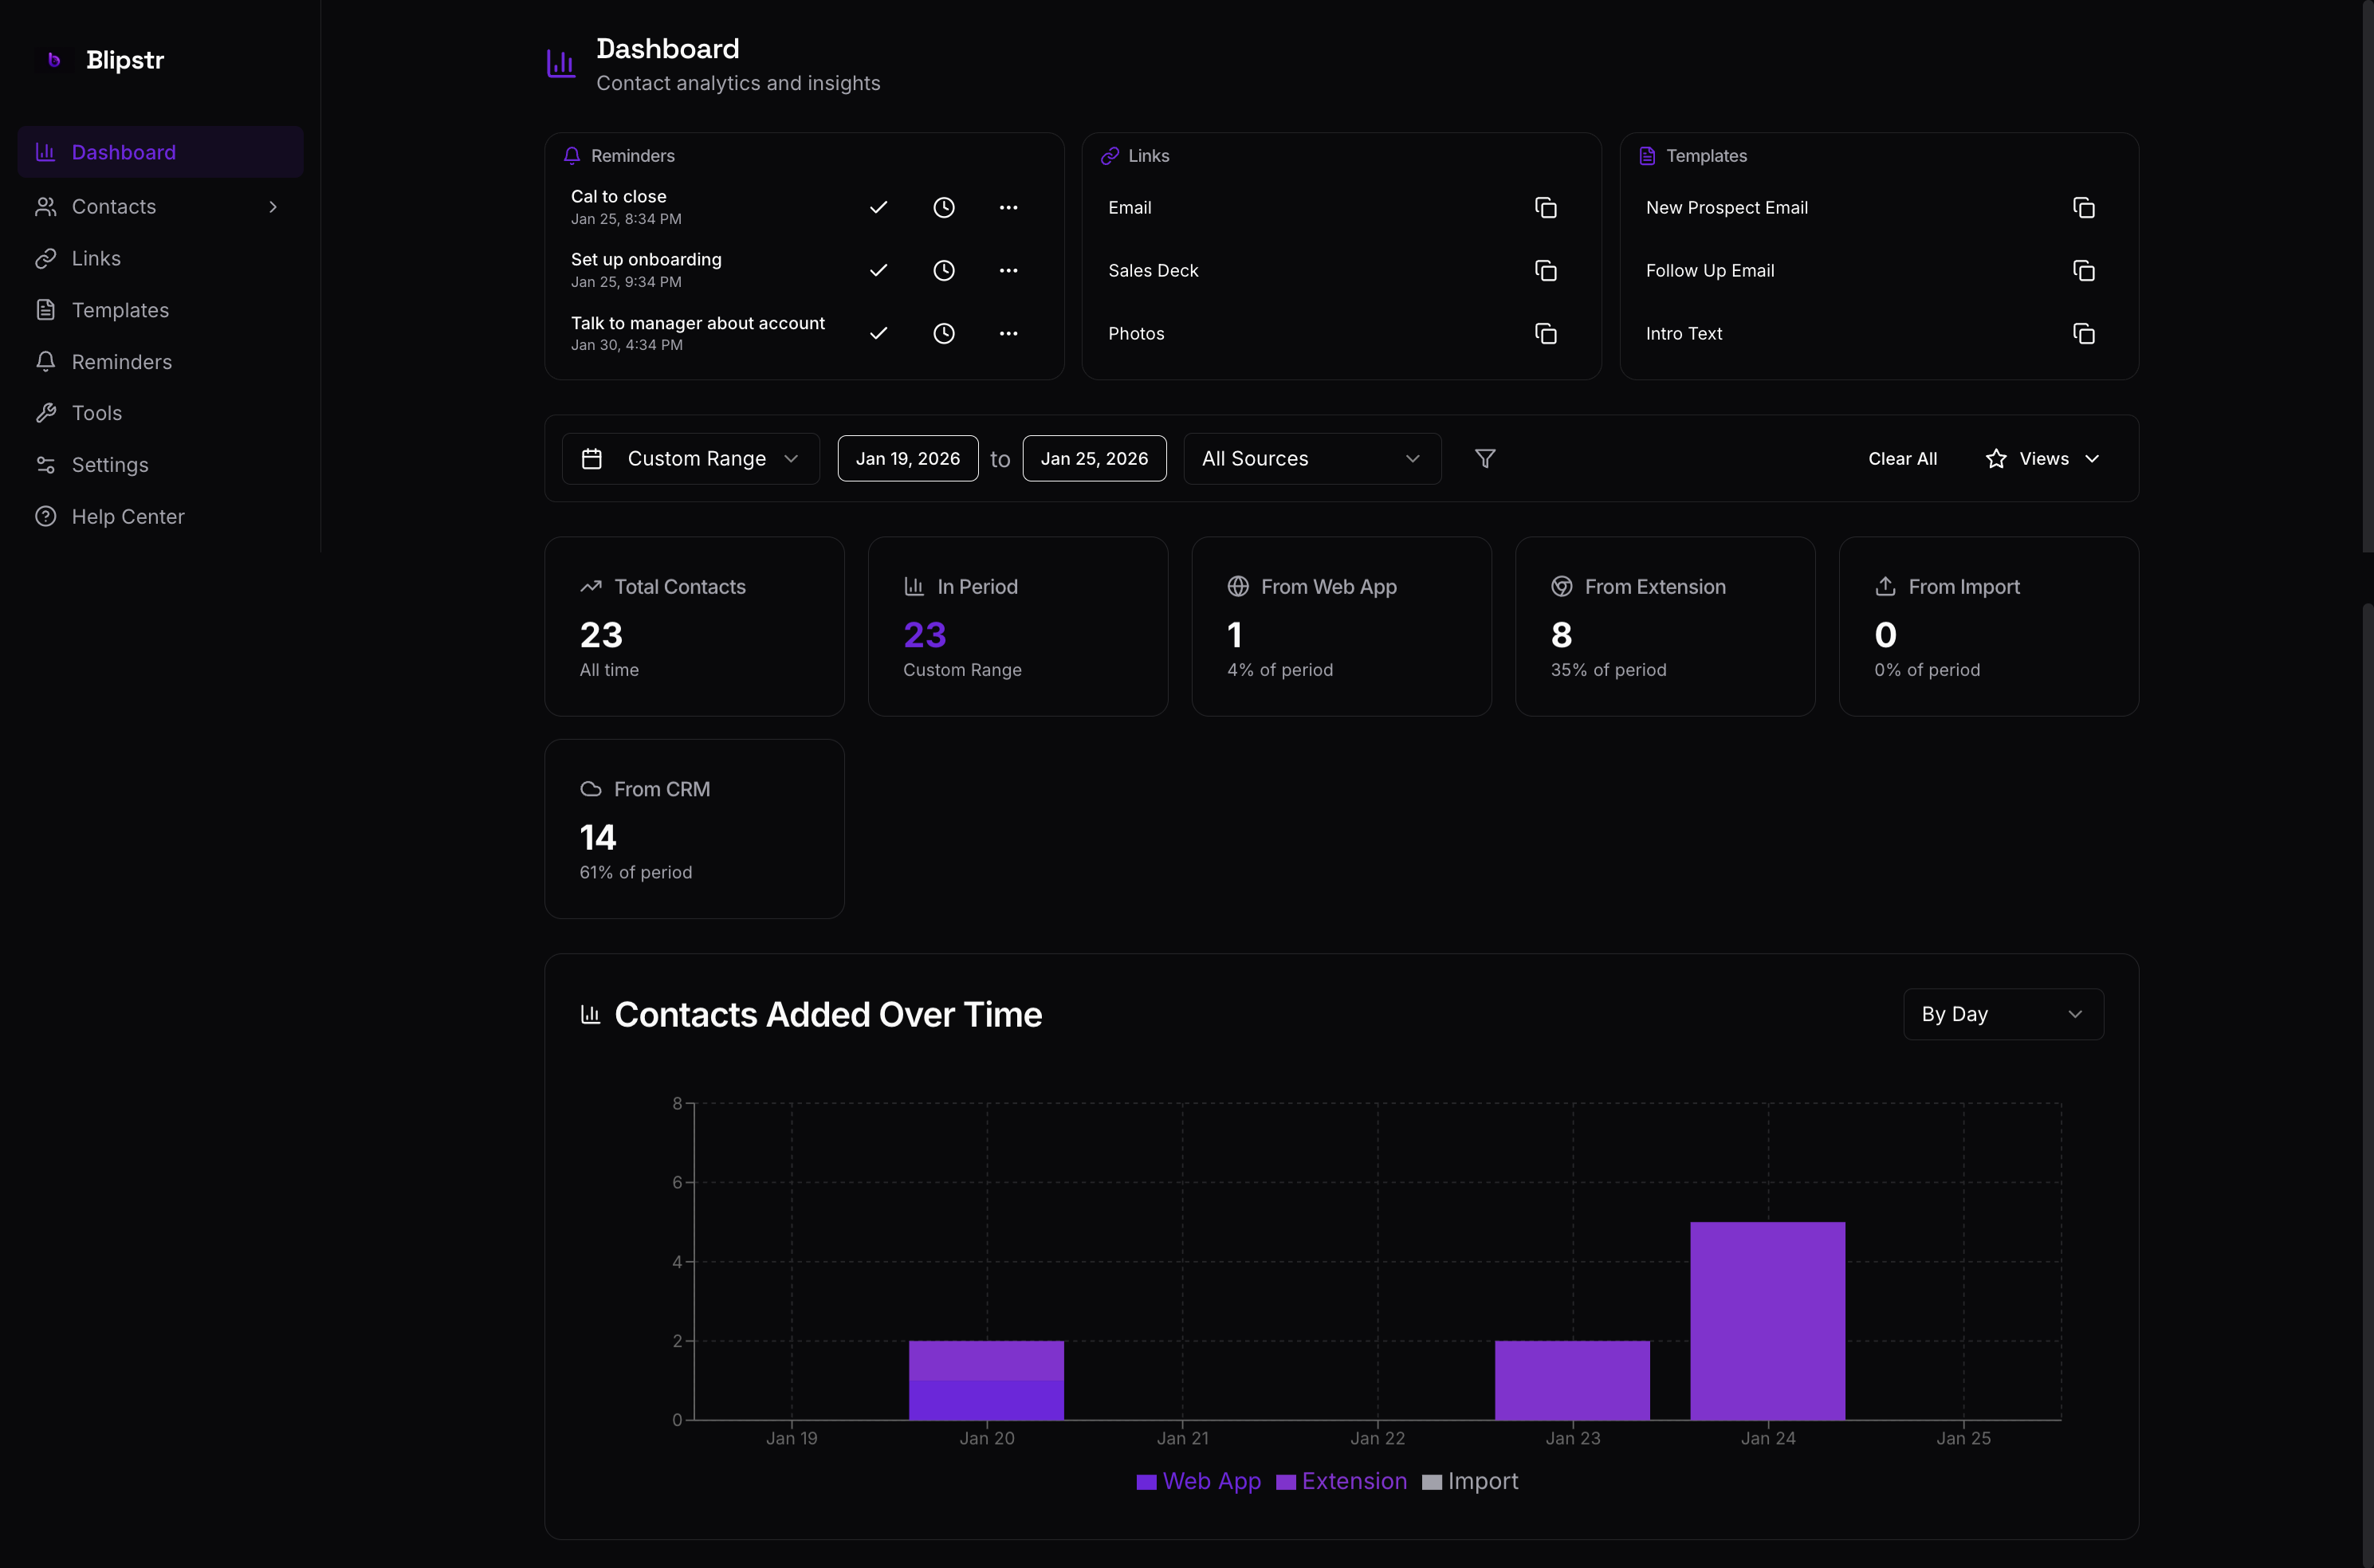The width and height of the screenshot is (2374, 1568).
Task: Open the All Sources dropdown
Action: 1311,458
